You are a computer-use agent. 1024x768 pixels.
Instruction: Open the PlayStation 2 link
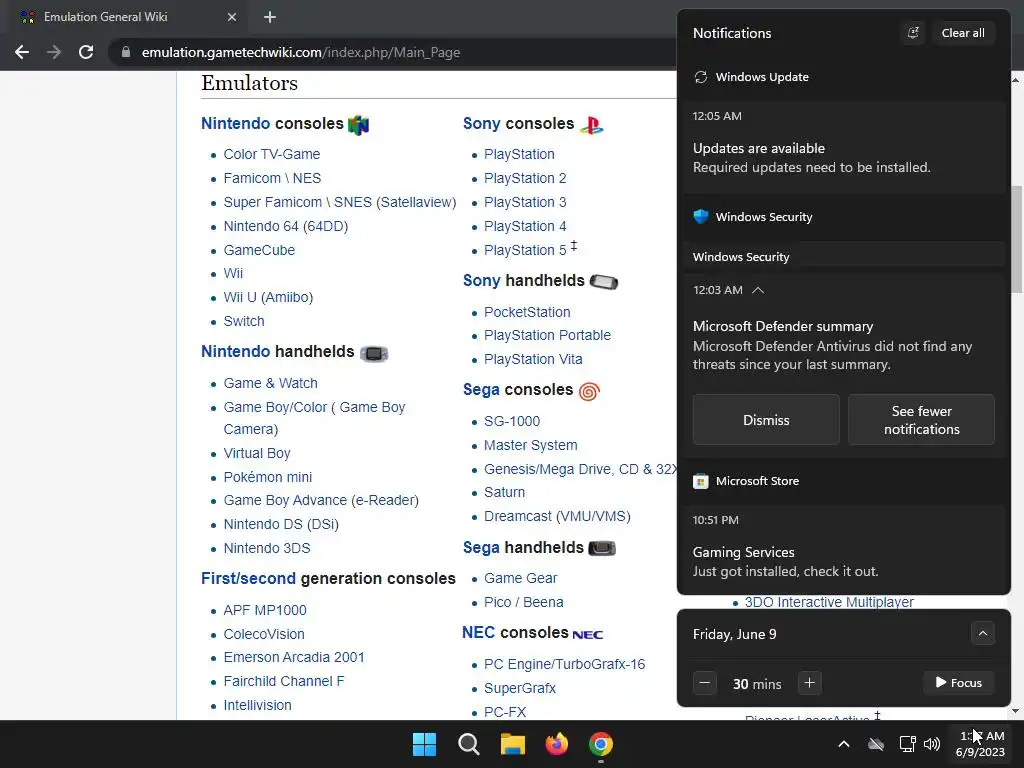click(x=525, y=178)
